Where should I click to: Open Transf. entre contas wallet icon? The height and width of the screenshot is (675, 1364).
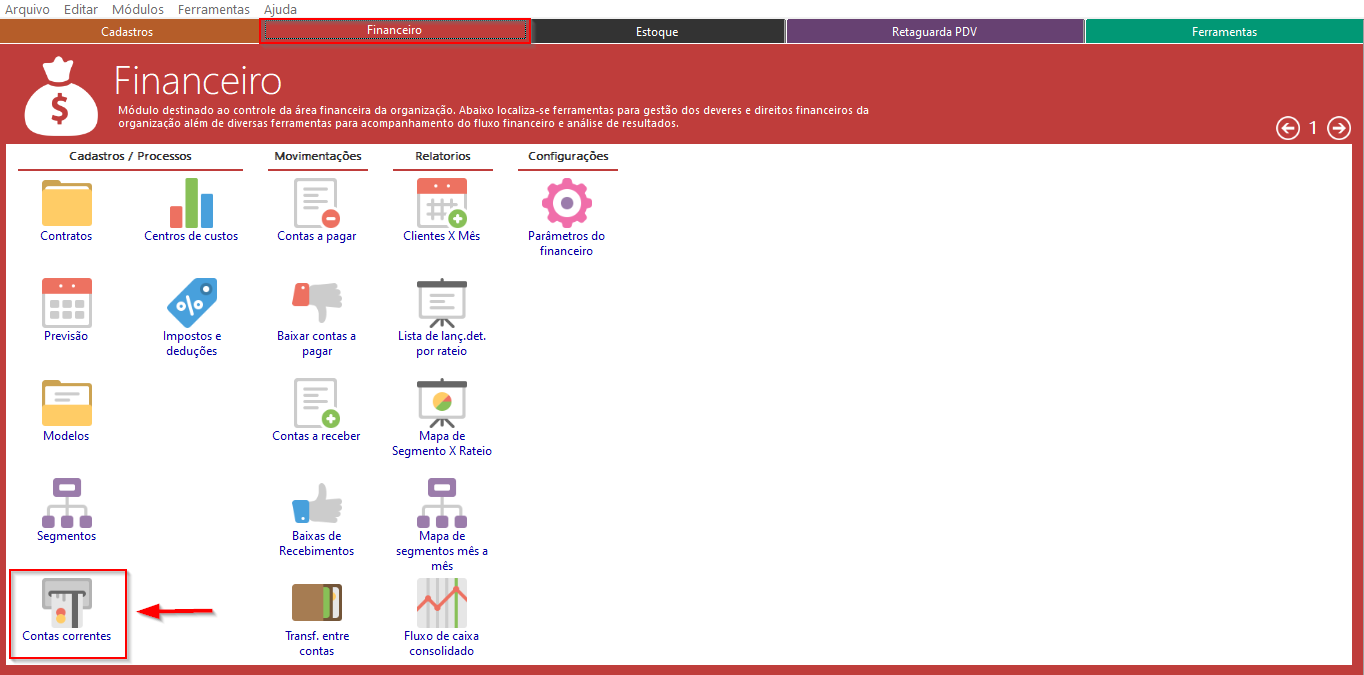point(317,603)
